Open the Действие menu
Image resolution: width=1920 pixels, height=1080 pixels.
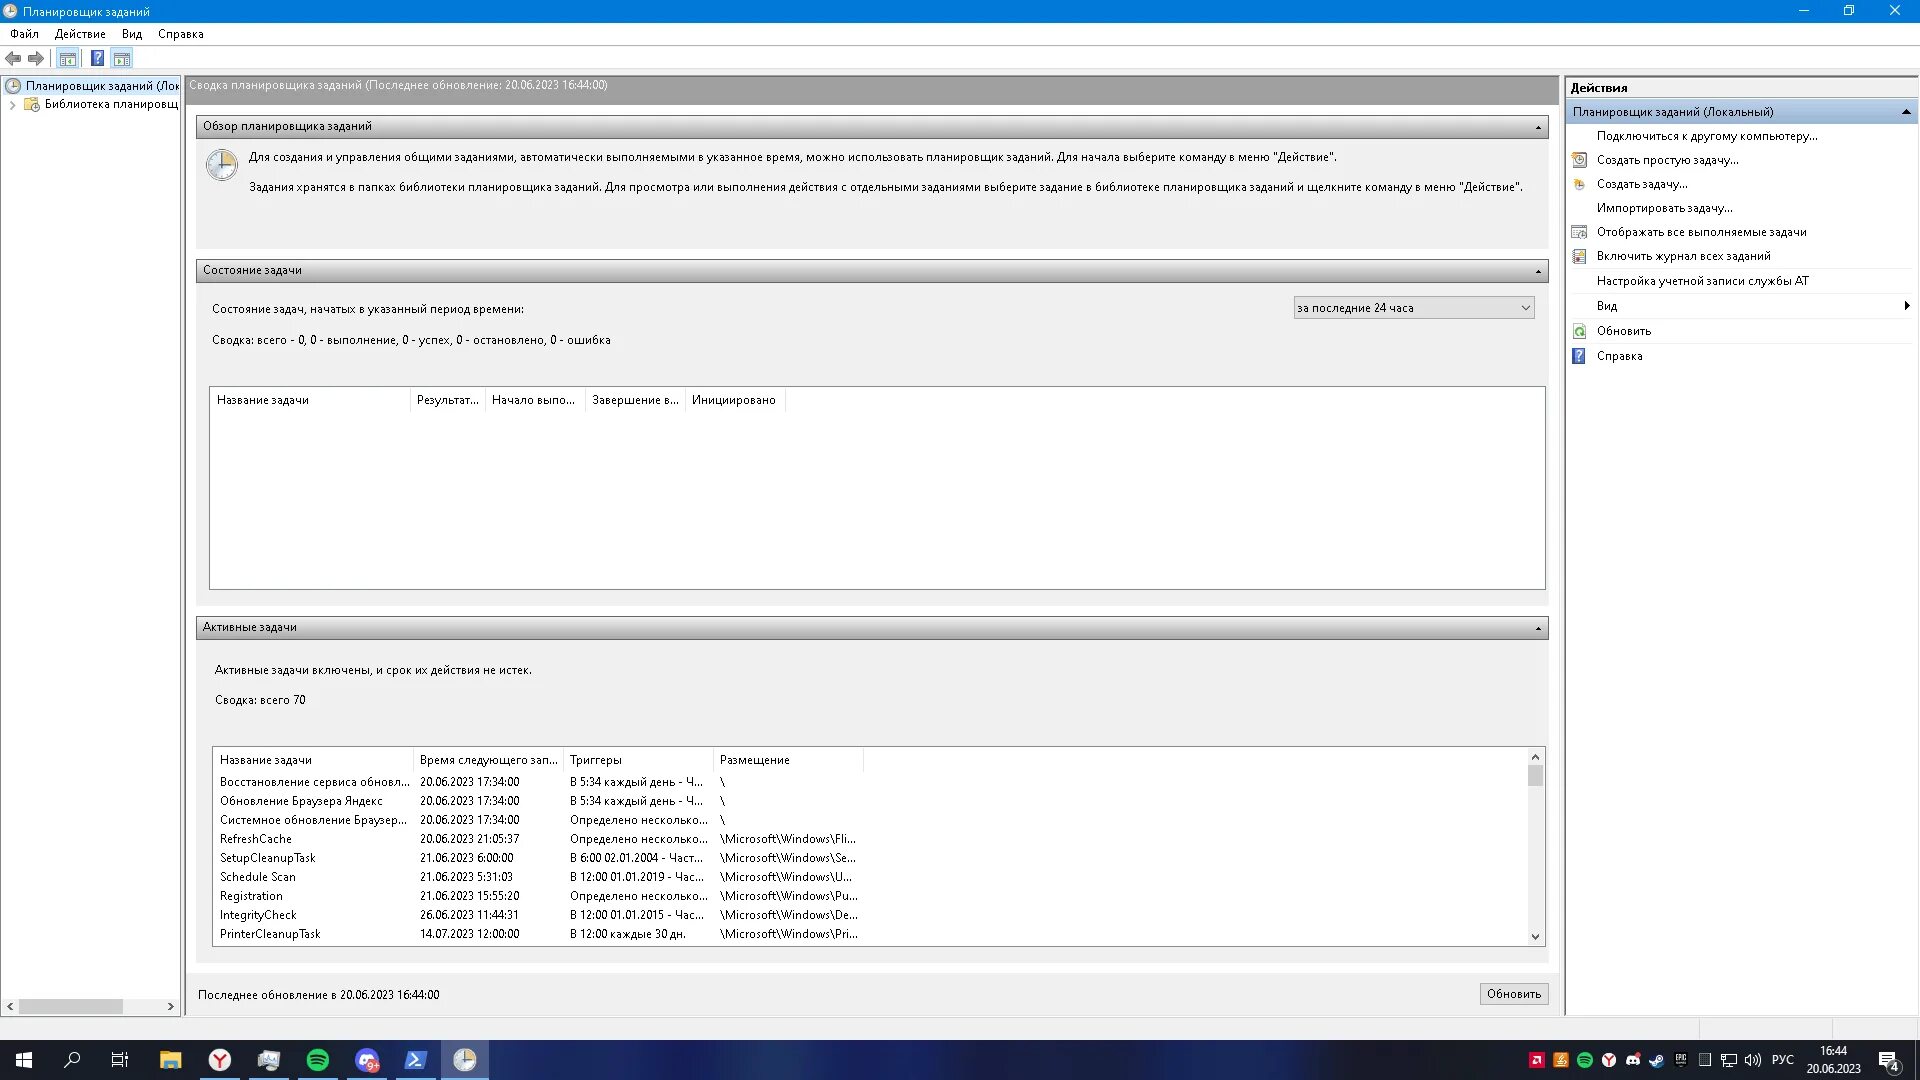pos(80,34)
